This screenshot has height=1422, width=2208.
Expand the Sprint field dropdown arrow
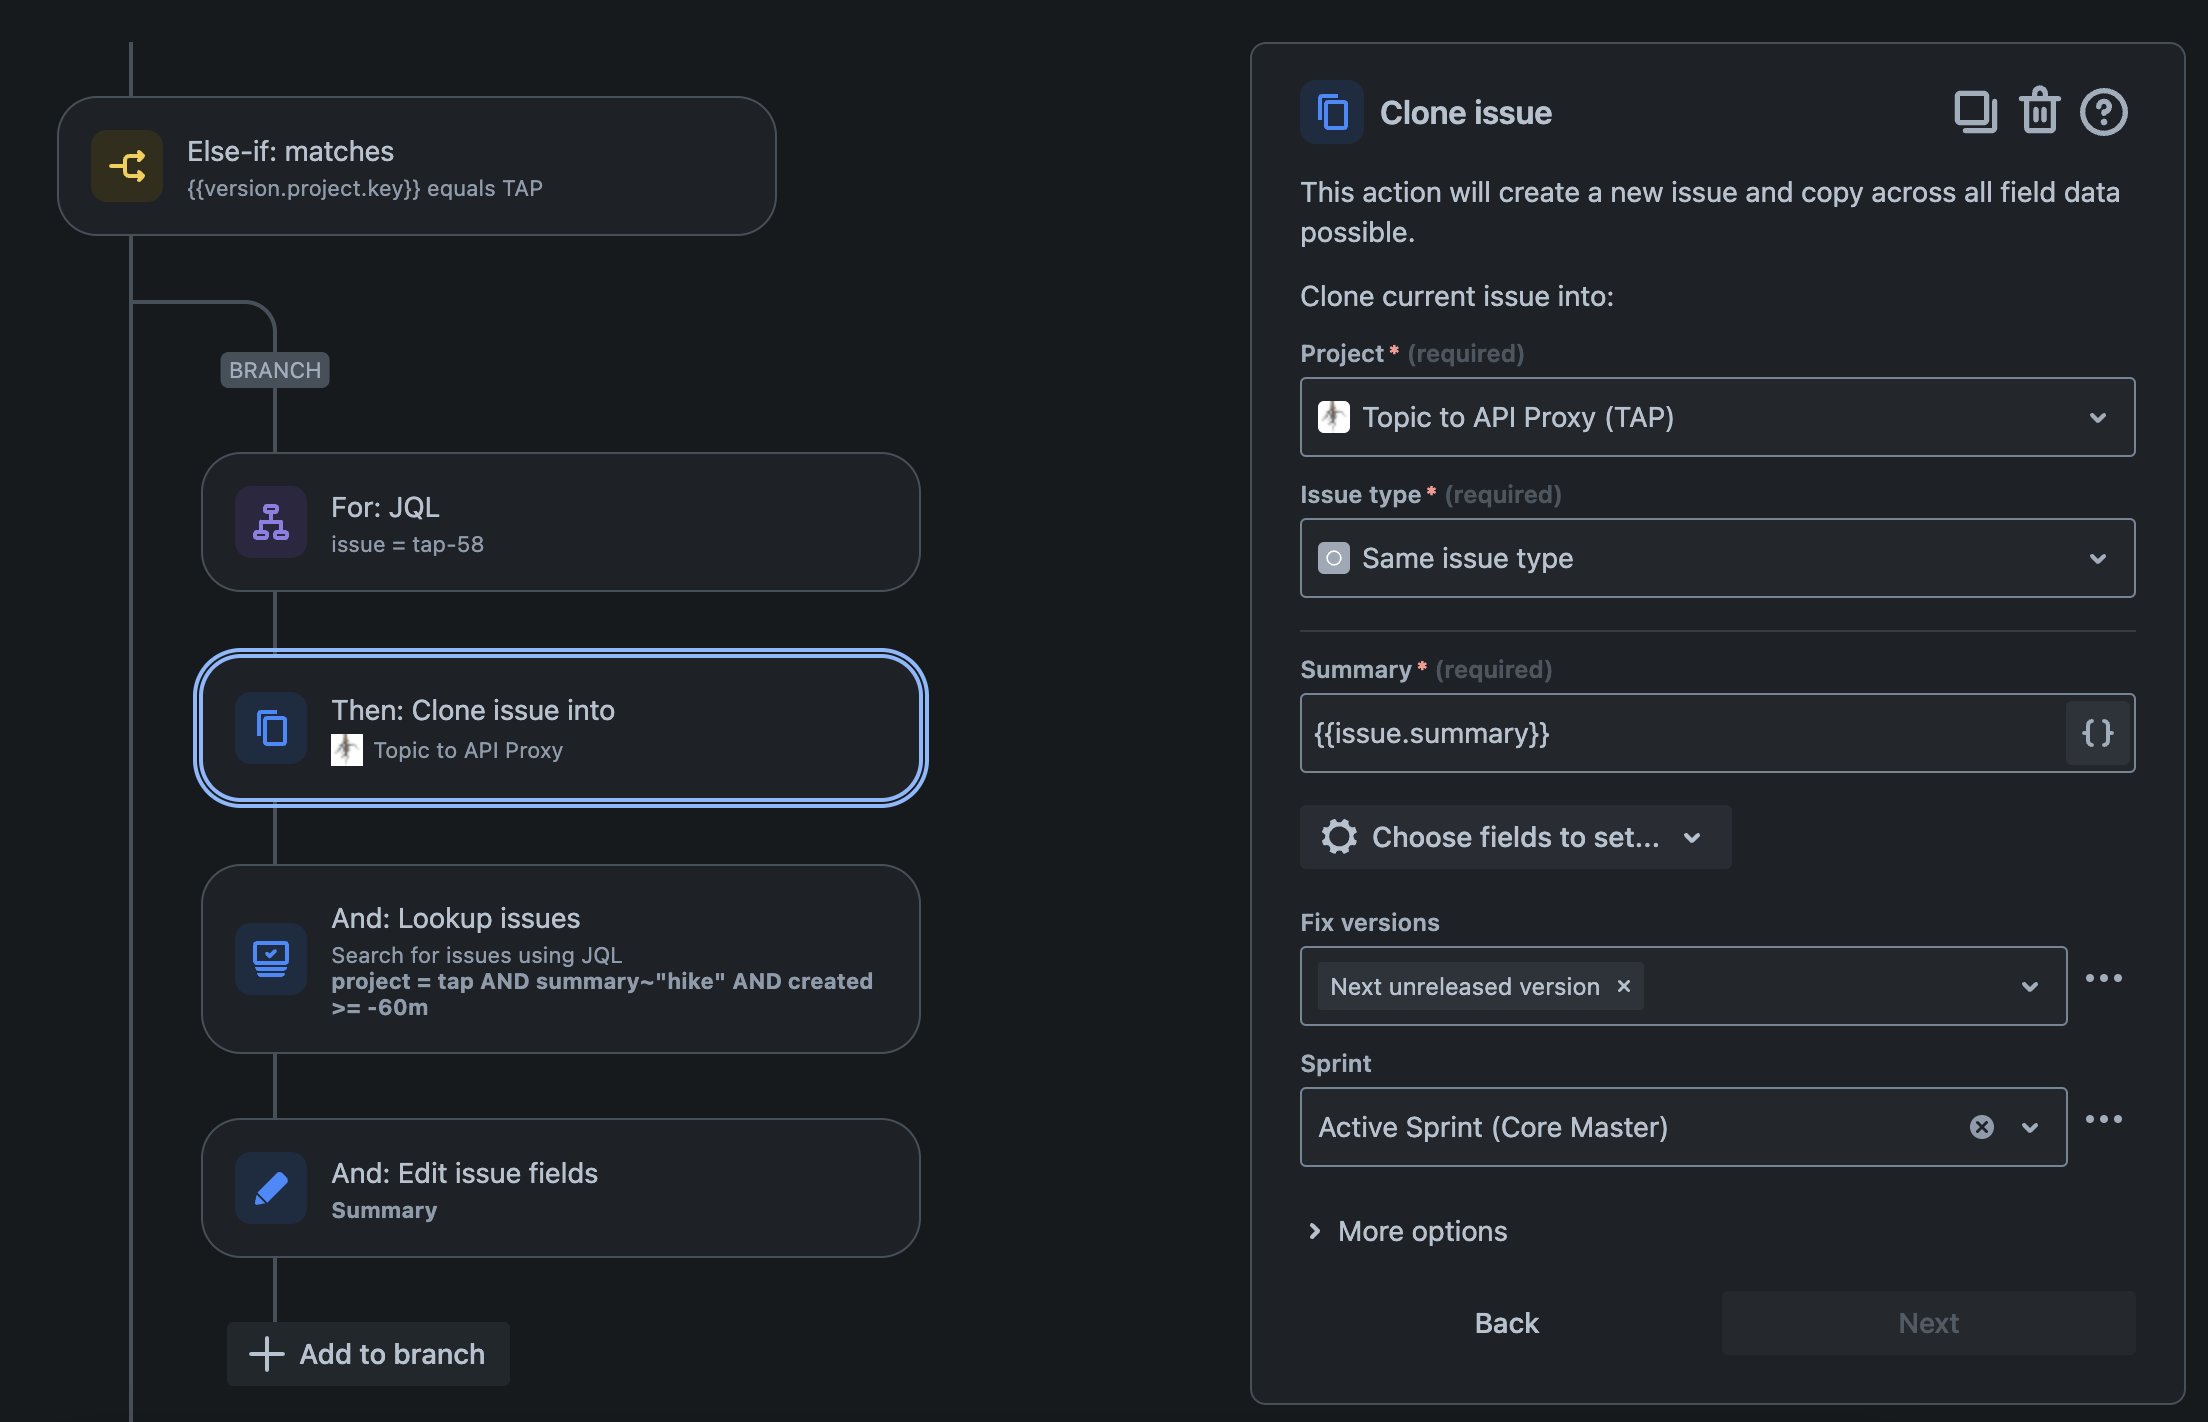pyautogui.click(x=2030, y=1127)
